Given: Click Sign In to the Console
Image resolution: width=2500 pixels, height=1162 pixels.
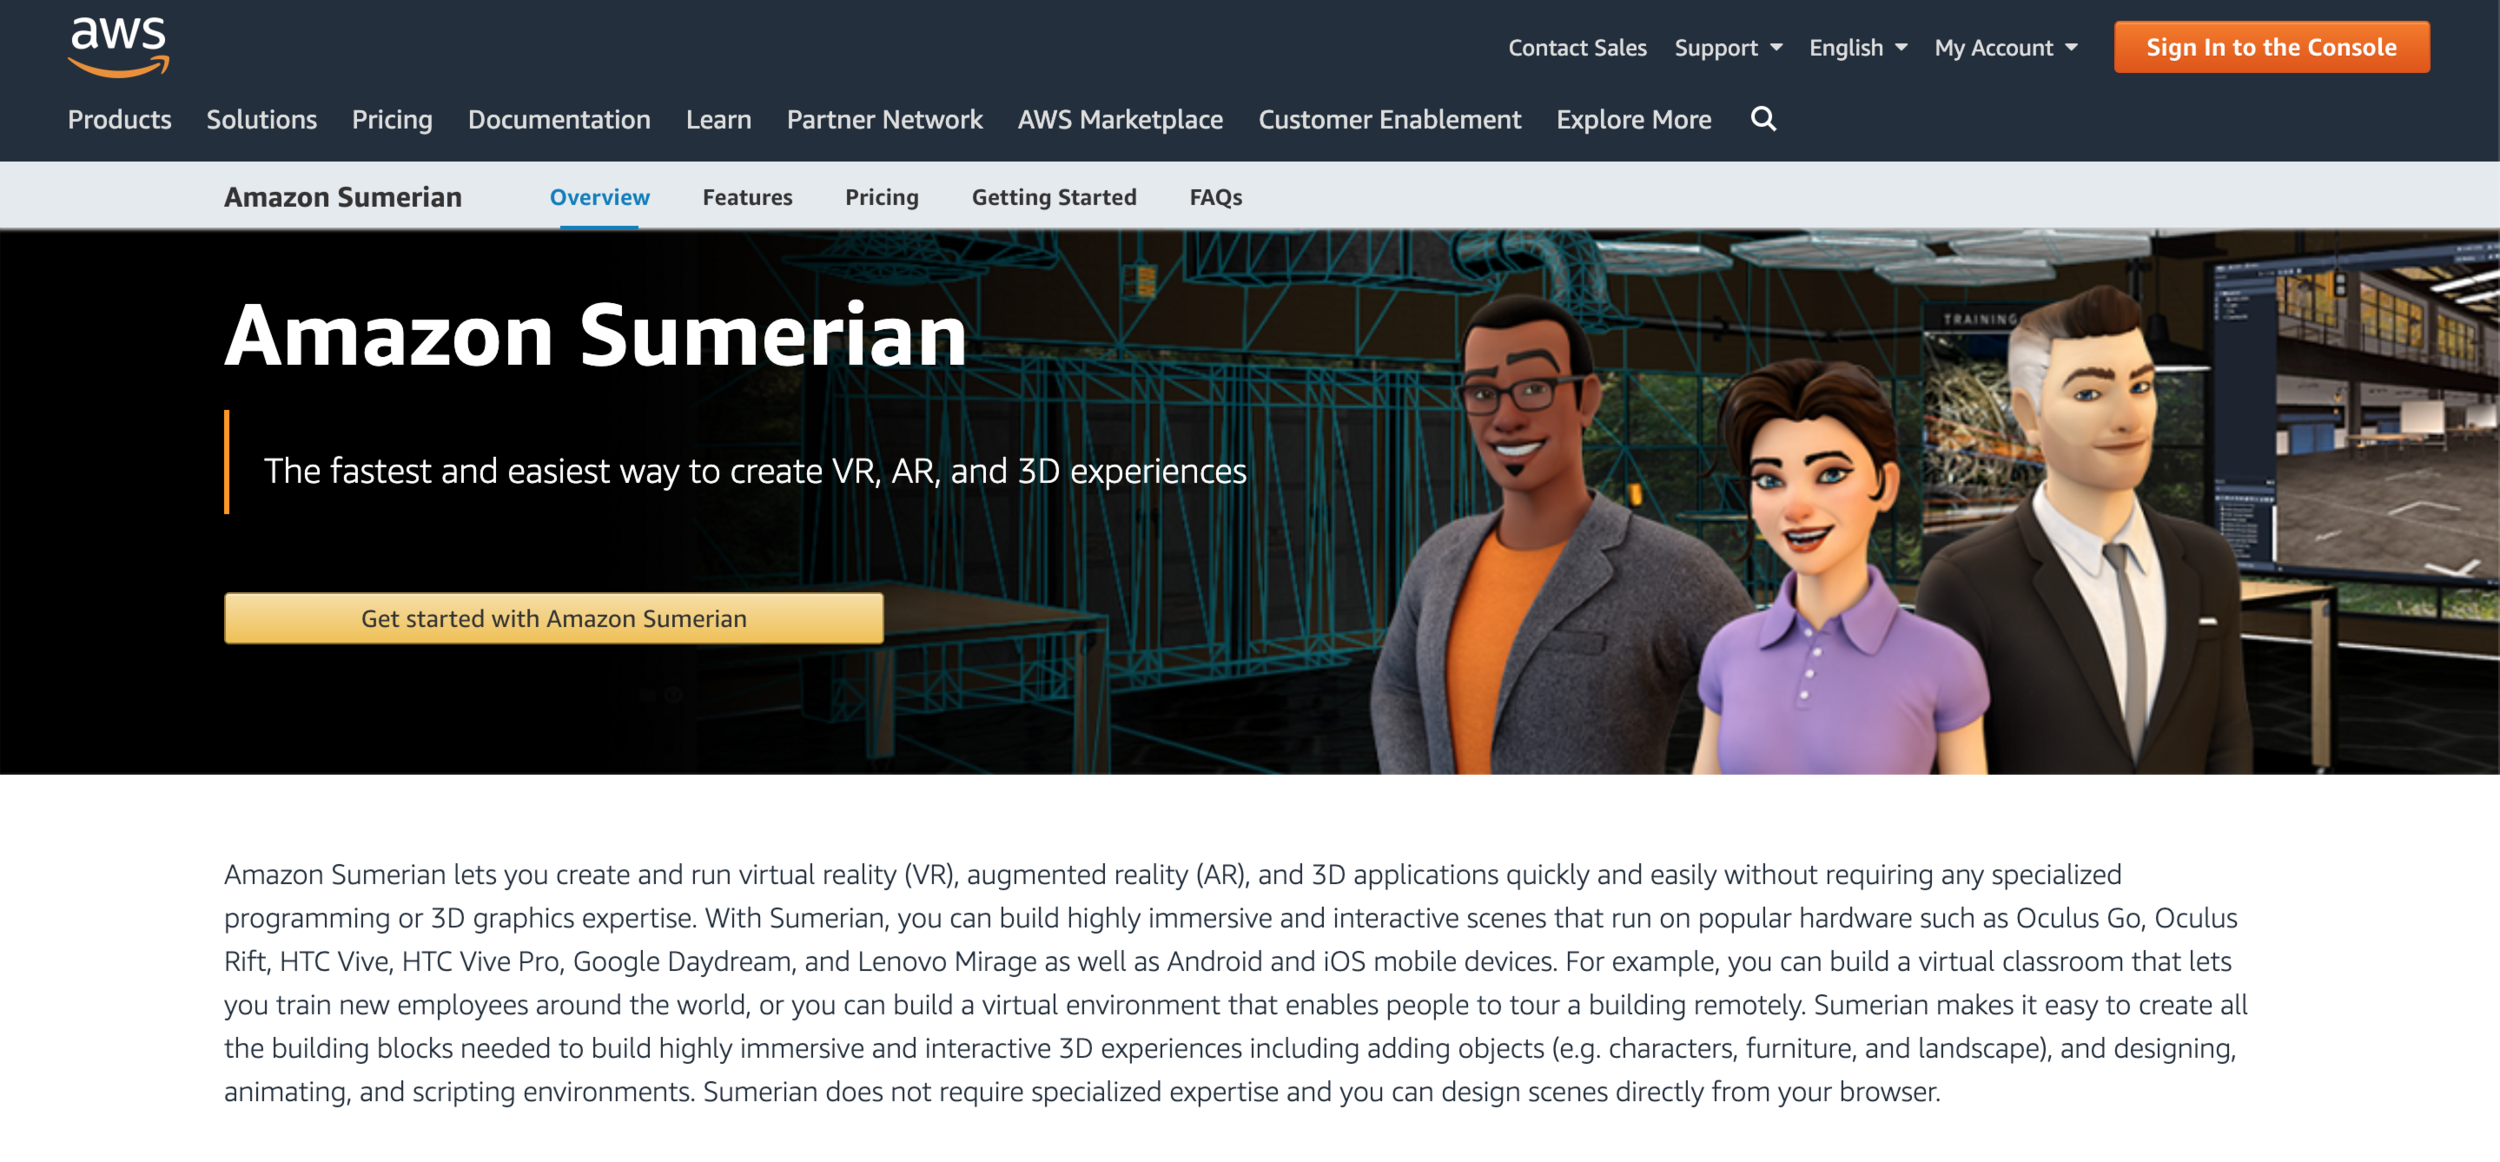Looking at the screenshot, I should tap(2271, 47).
